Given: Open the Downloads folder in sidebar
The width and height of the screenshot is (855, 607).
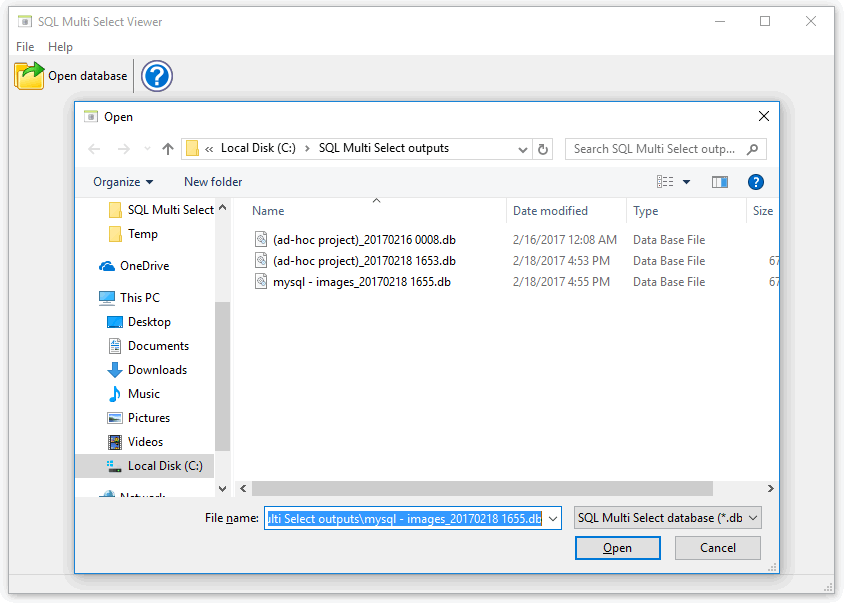Looking at the screenshot, I should (x=156, y=370).
